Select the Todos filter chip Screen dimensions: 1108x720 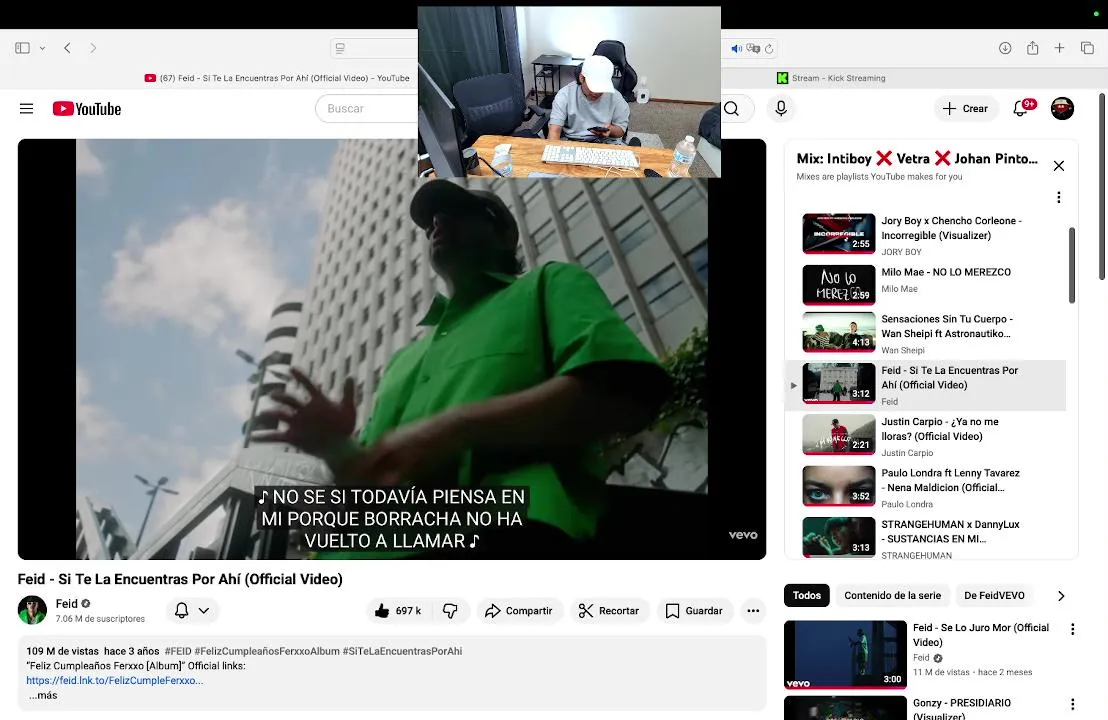[x=806, y=596]
